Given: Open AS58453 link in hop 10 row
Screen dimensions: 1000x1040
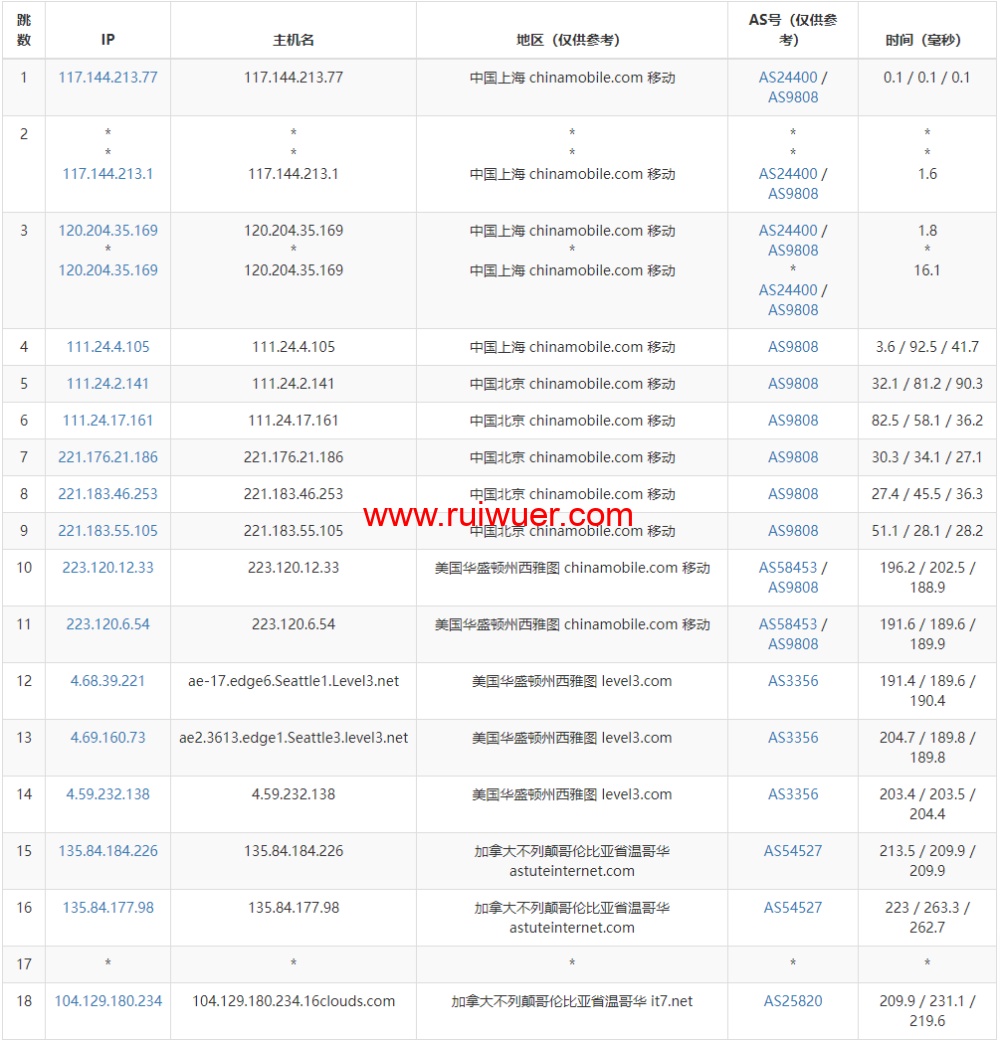Looking at the screenshot, I should point(788,567).
